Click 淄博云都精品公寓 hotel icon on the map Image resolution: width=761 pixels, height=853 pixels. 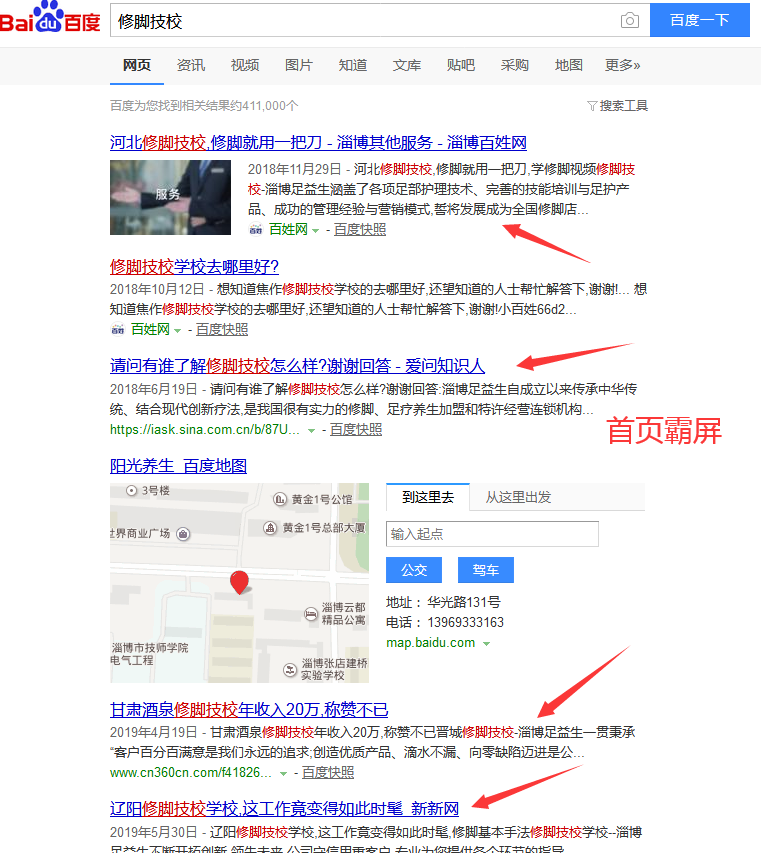311,614
